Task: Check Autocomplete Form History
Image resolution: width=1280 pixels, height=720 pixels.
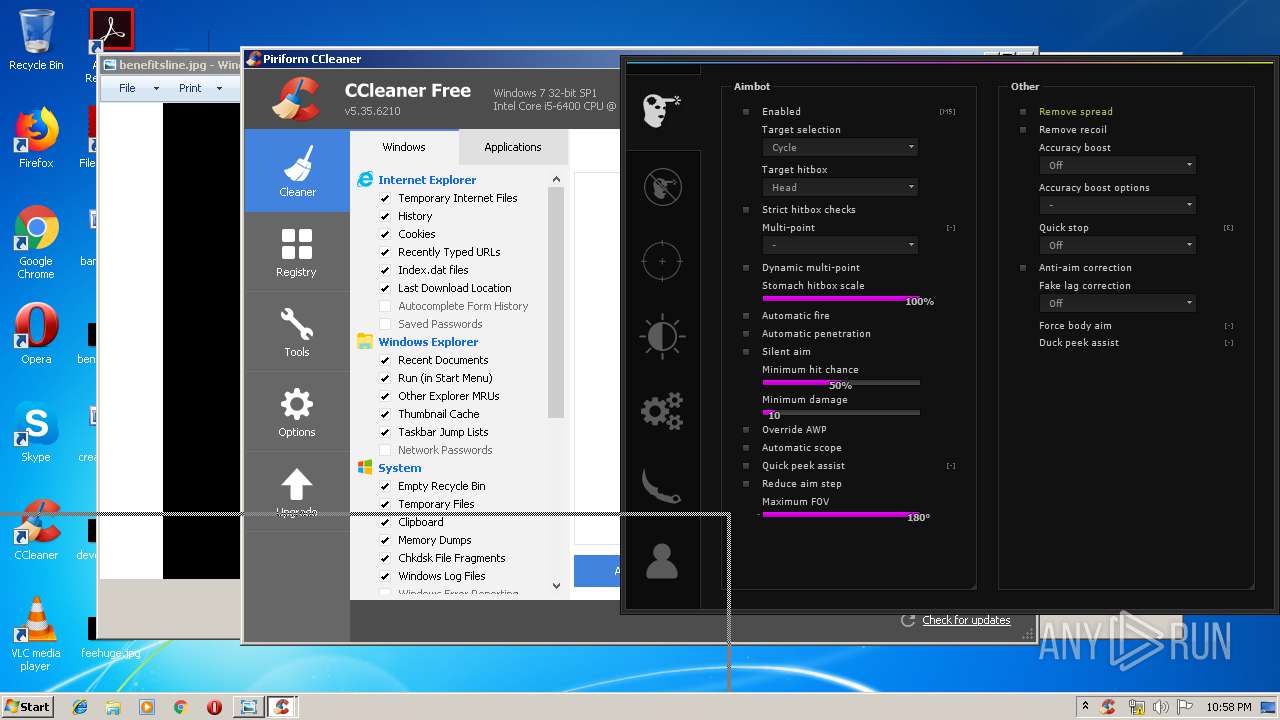Action: [385, 306]
